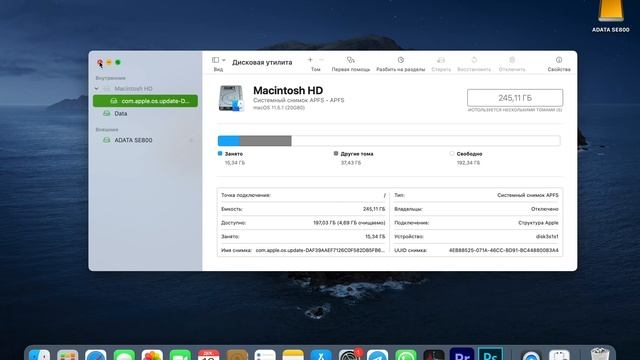Click the macOS 11.5.1 version text
Image resolution: width=640 pixels, height=360 pixels.
tap(279, 108)
